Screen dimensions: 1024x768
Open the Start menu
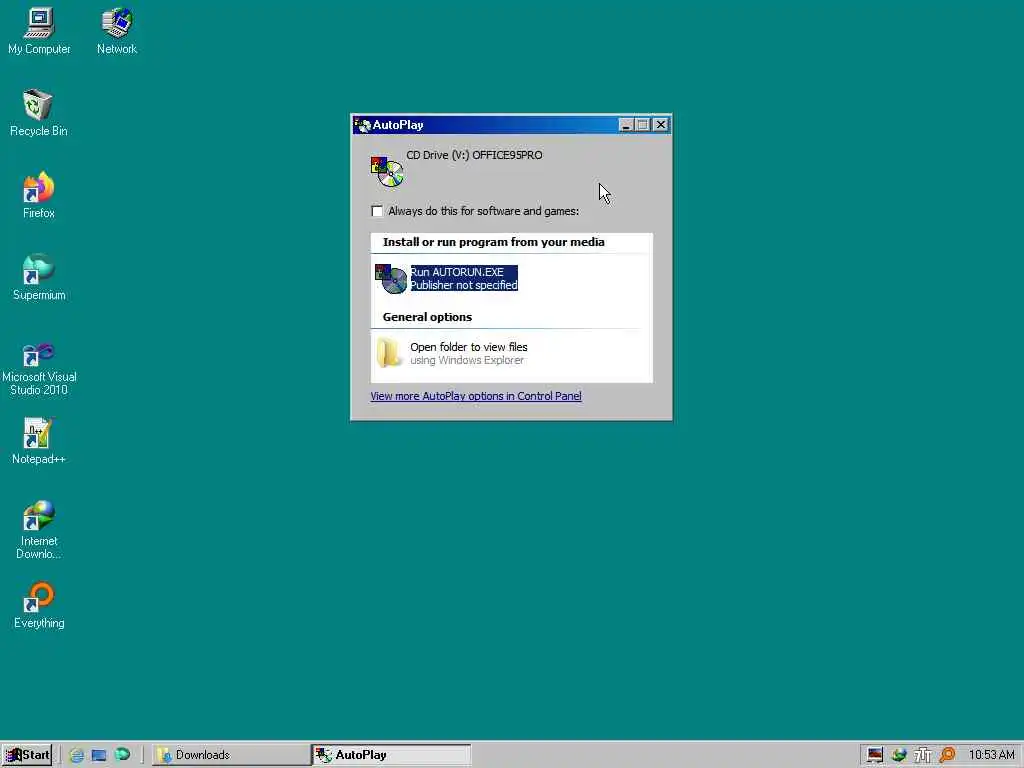pyautogui.click(x=27, y=755)
